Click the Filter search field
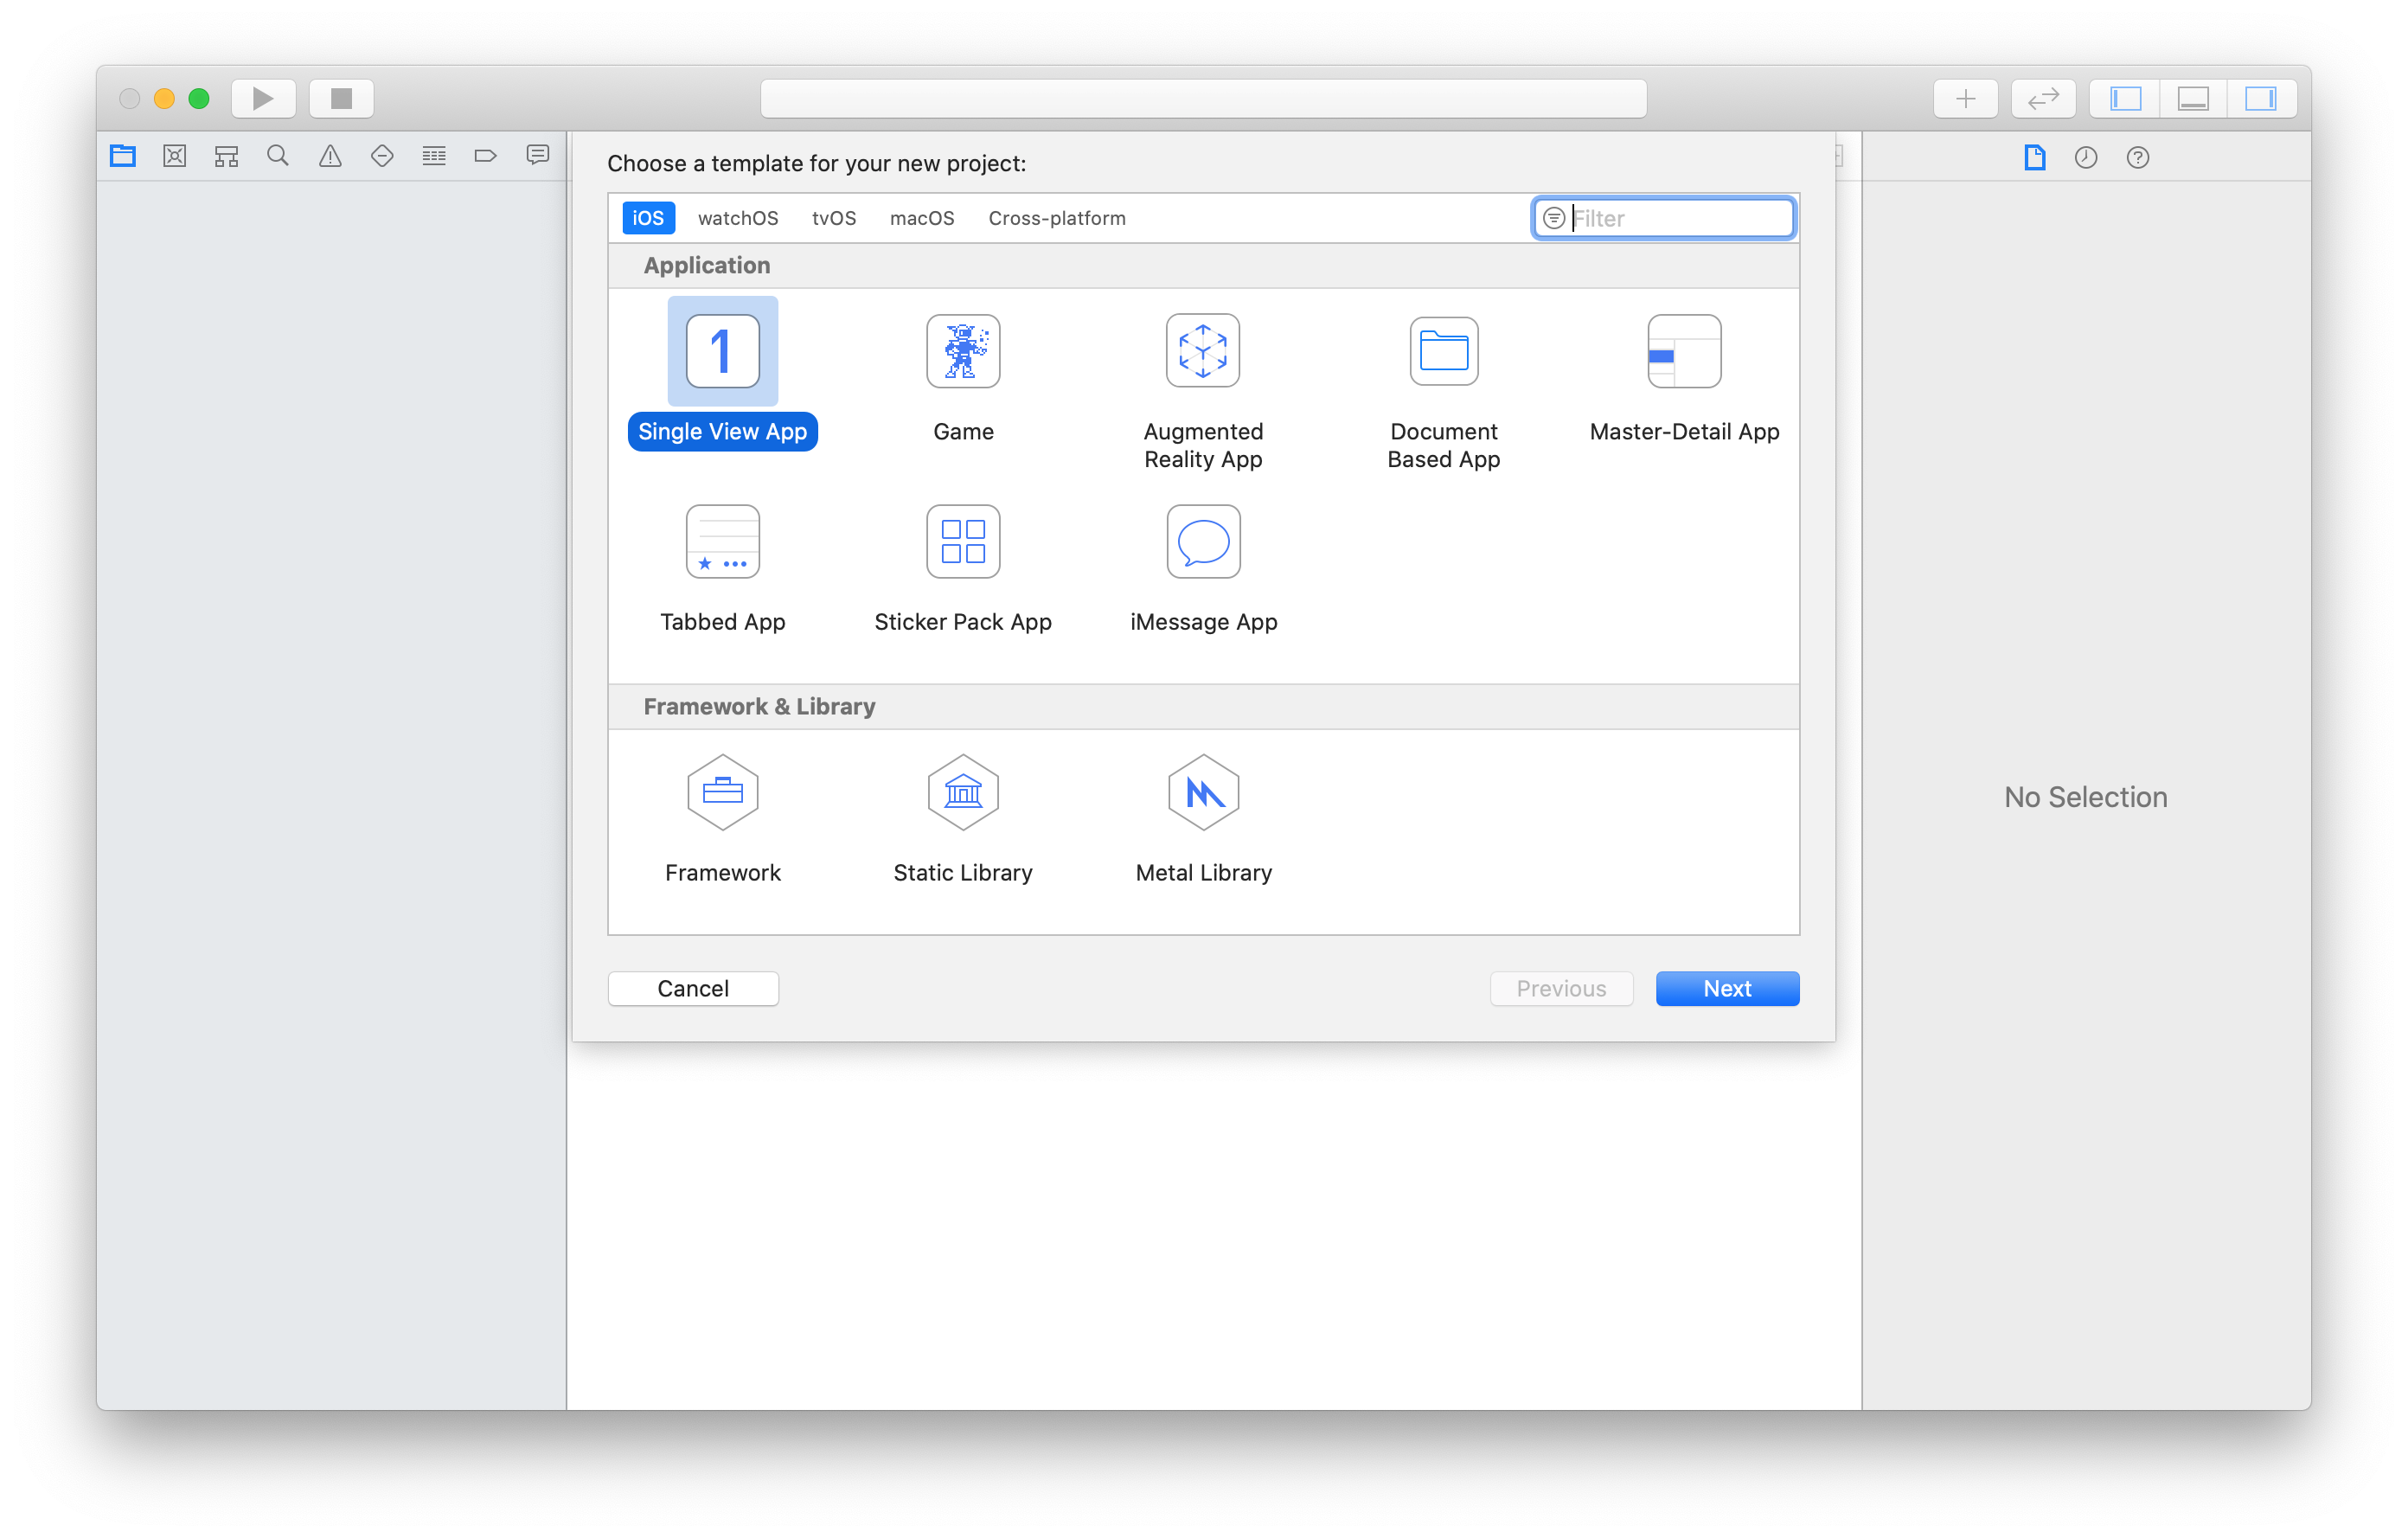This screenshot has height=1538, width=2408. click(1680, 218)
